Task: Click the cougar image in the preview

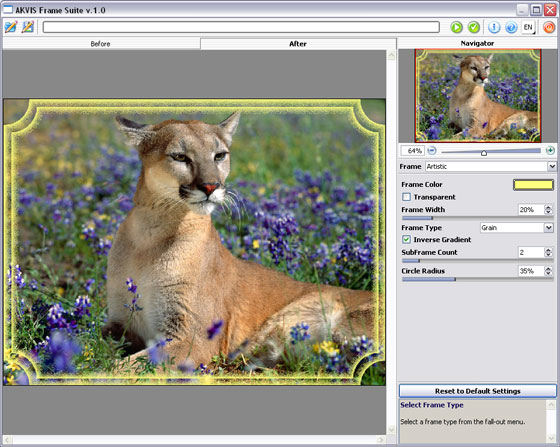Action: click(x=195, y=242)
